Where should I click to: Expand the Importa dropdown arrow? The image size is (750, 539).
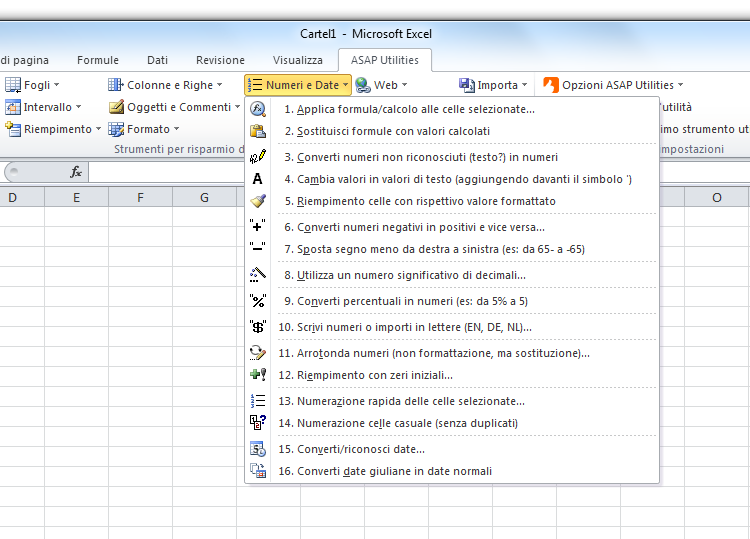525,85
